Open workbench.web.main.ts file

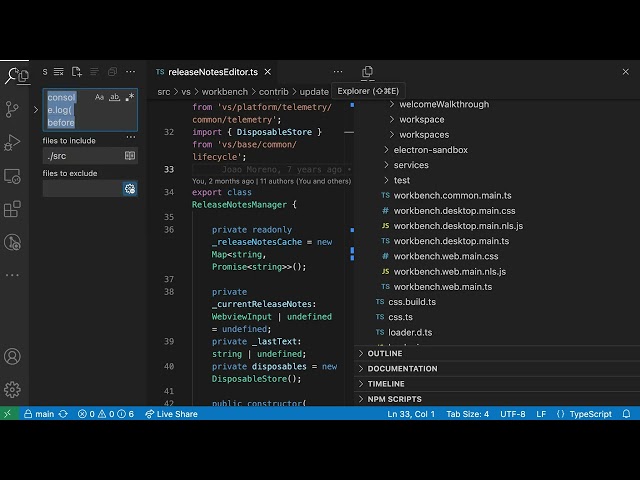pos(442,287)
